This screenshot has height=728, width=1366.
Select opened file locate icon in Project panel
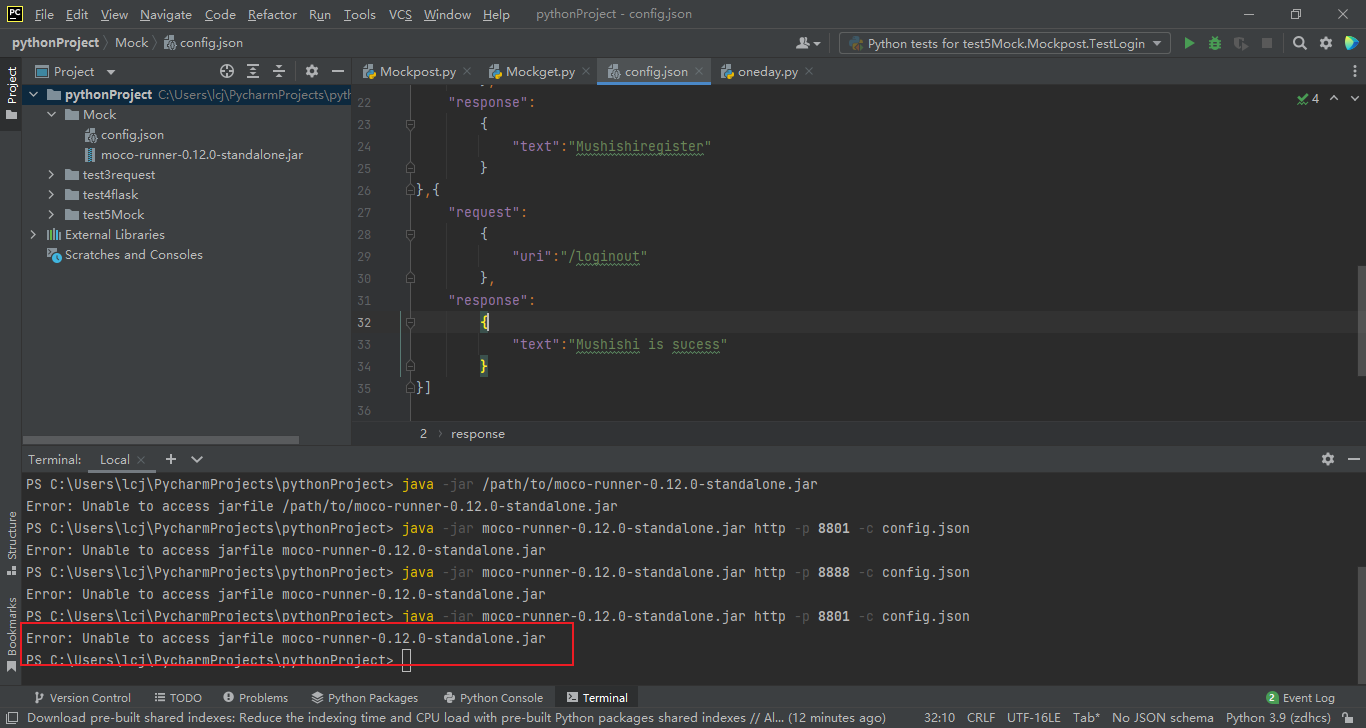(x=227, y=71)
